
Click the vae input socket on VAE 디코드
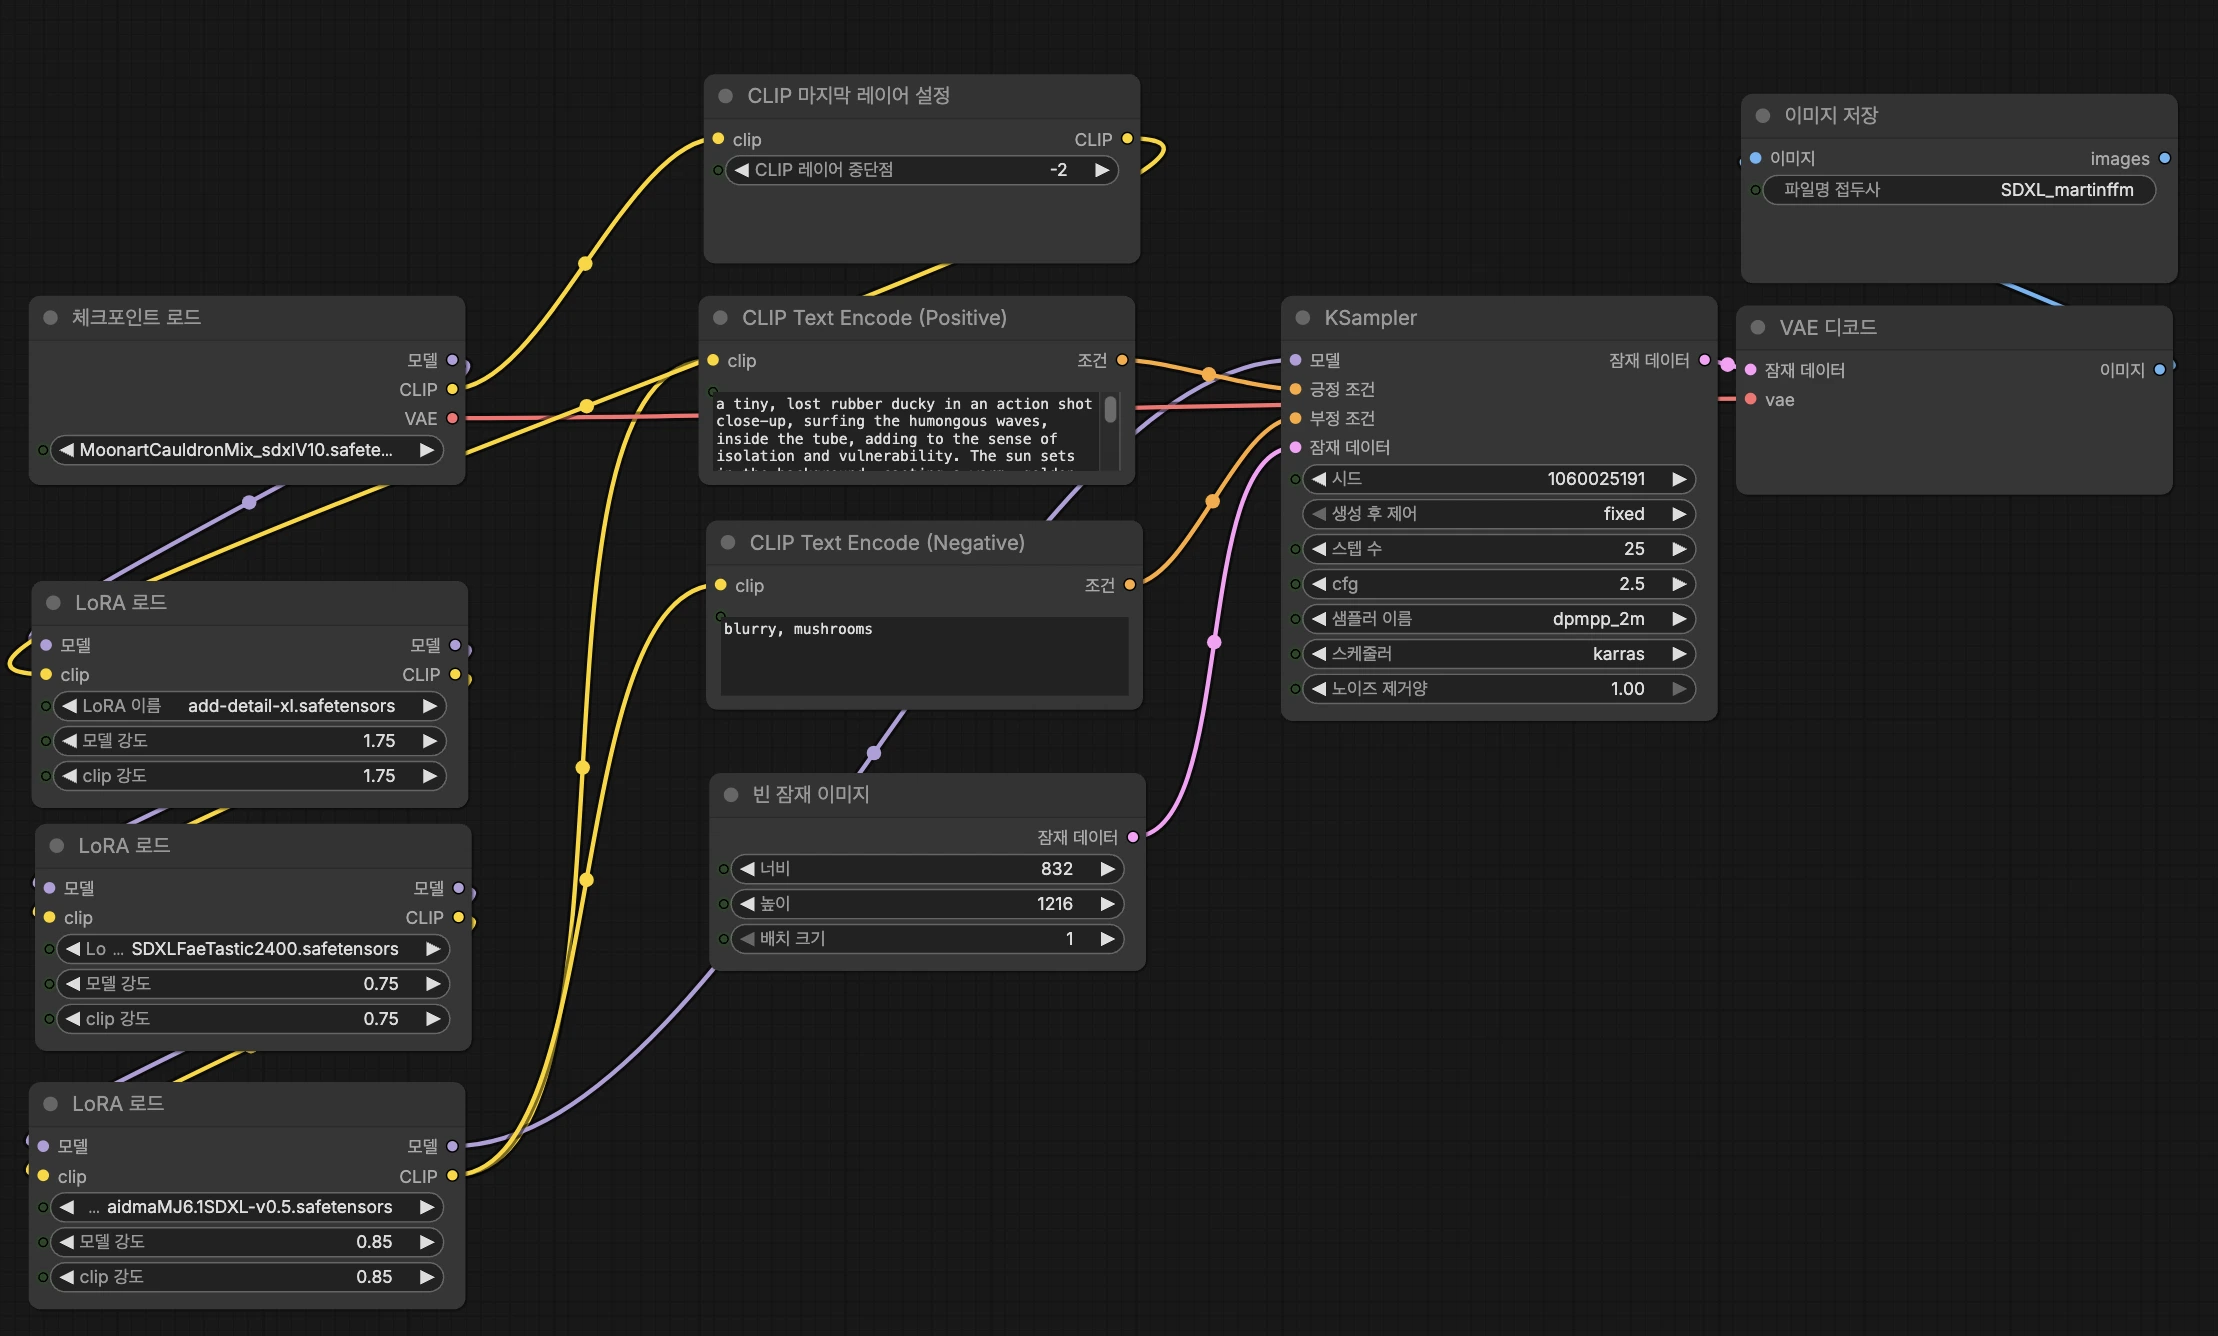coord(1751,400)
